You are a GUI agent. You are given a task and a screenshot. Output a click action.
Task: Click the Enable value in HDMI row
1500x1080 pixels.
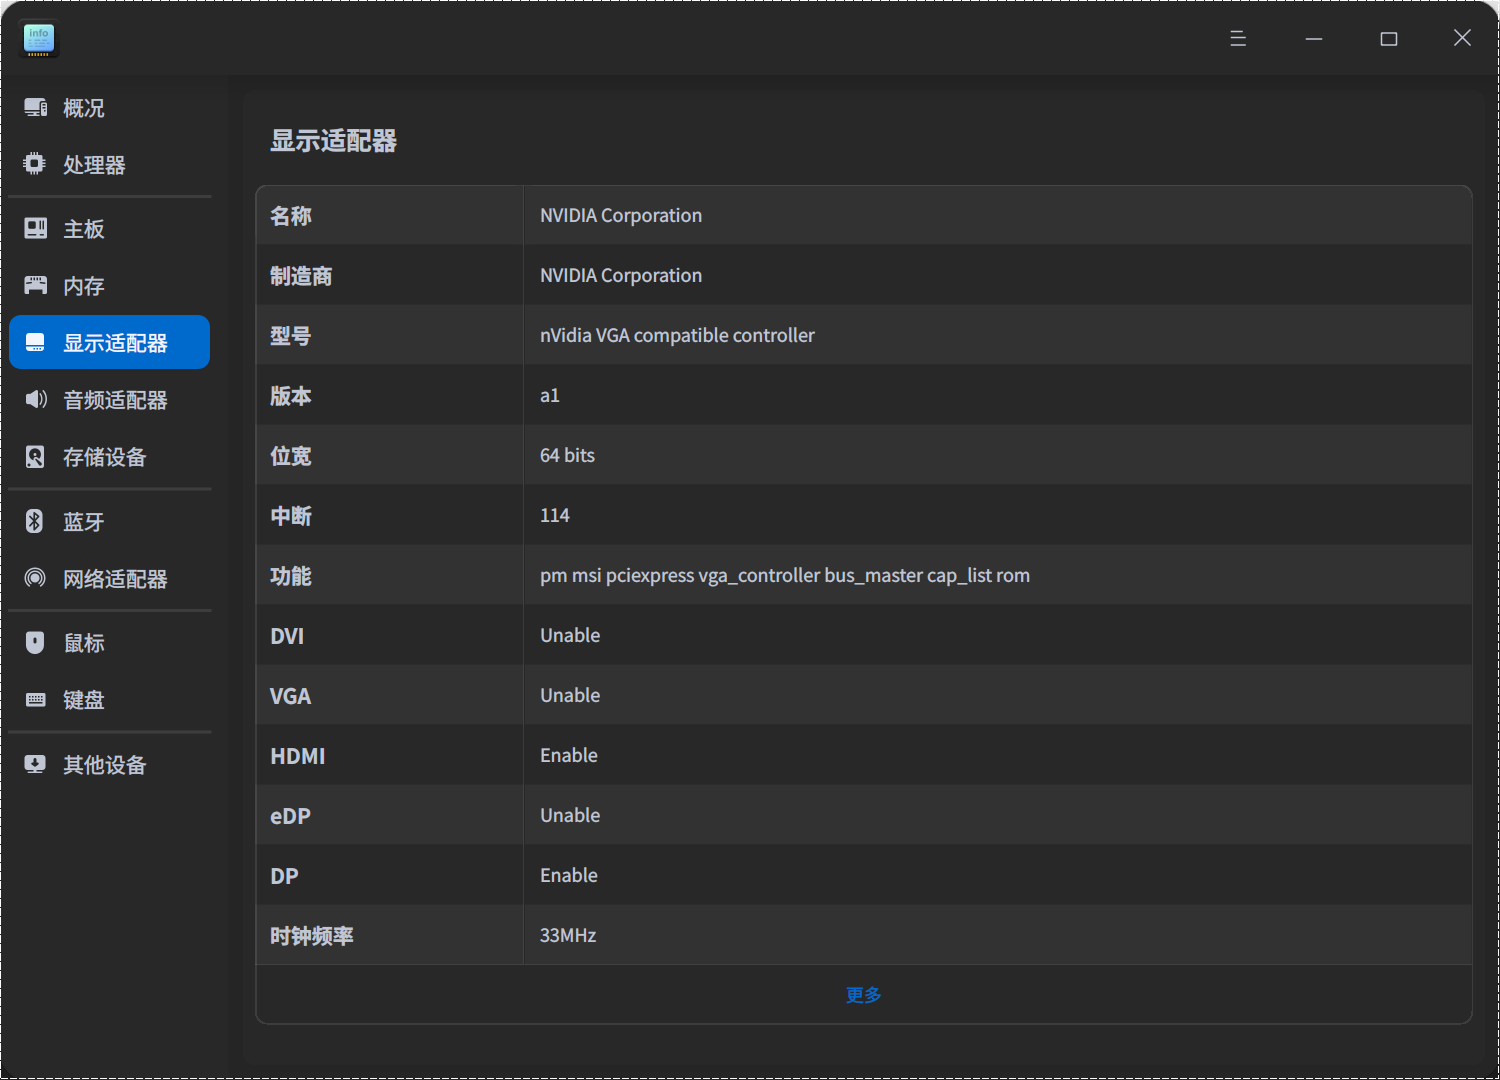569,756
